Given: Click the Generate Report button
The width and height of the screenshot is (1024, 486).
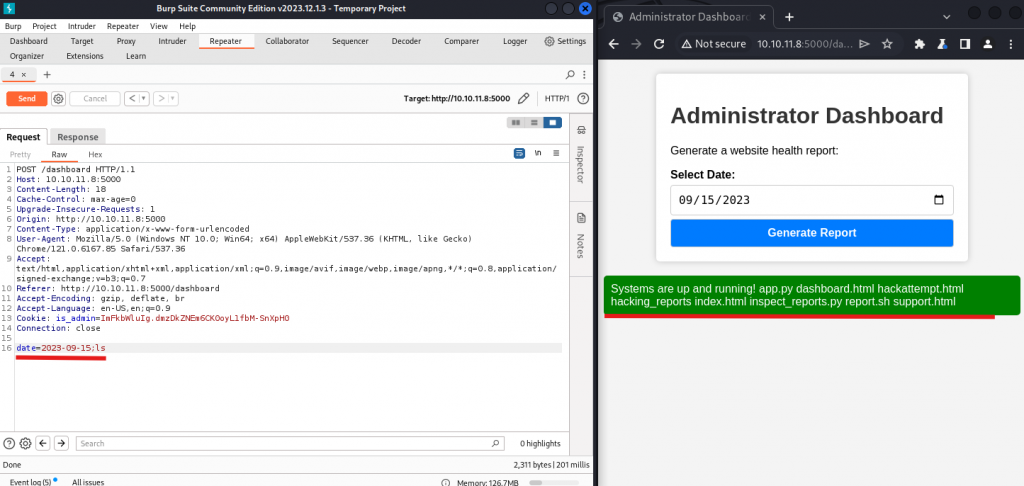Looking at the screenshot, I should coord(812,233).
